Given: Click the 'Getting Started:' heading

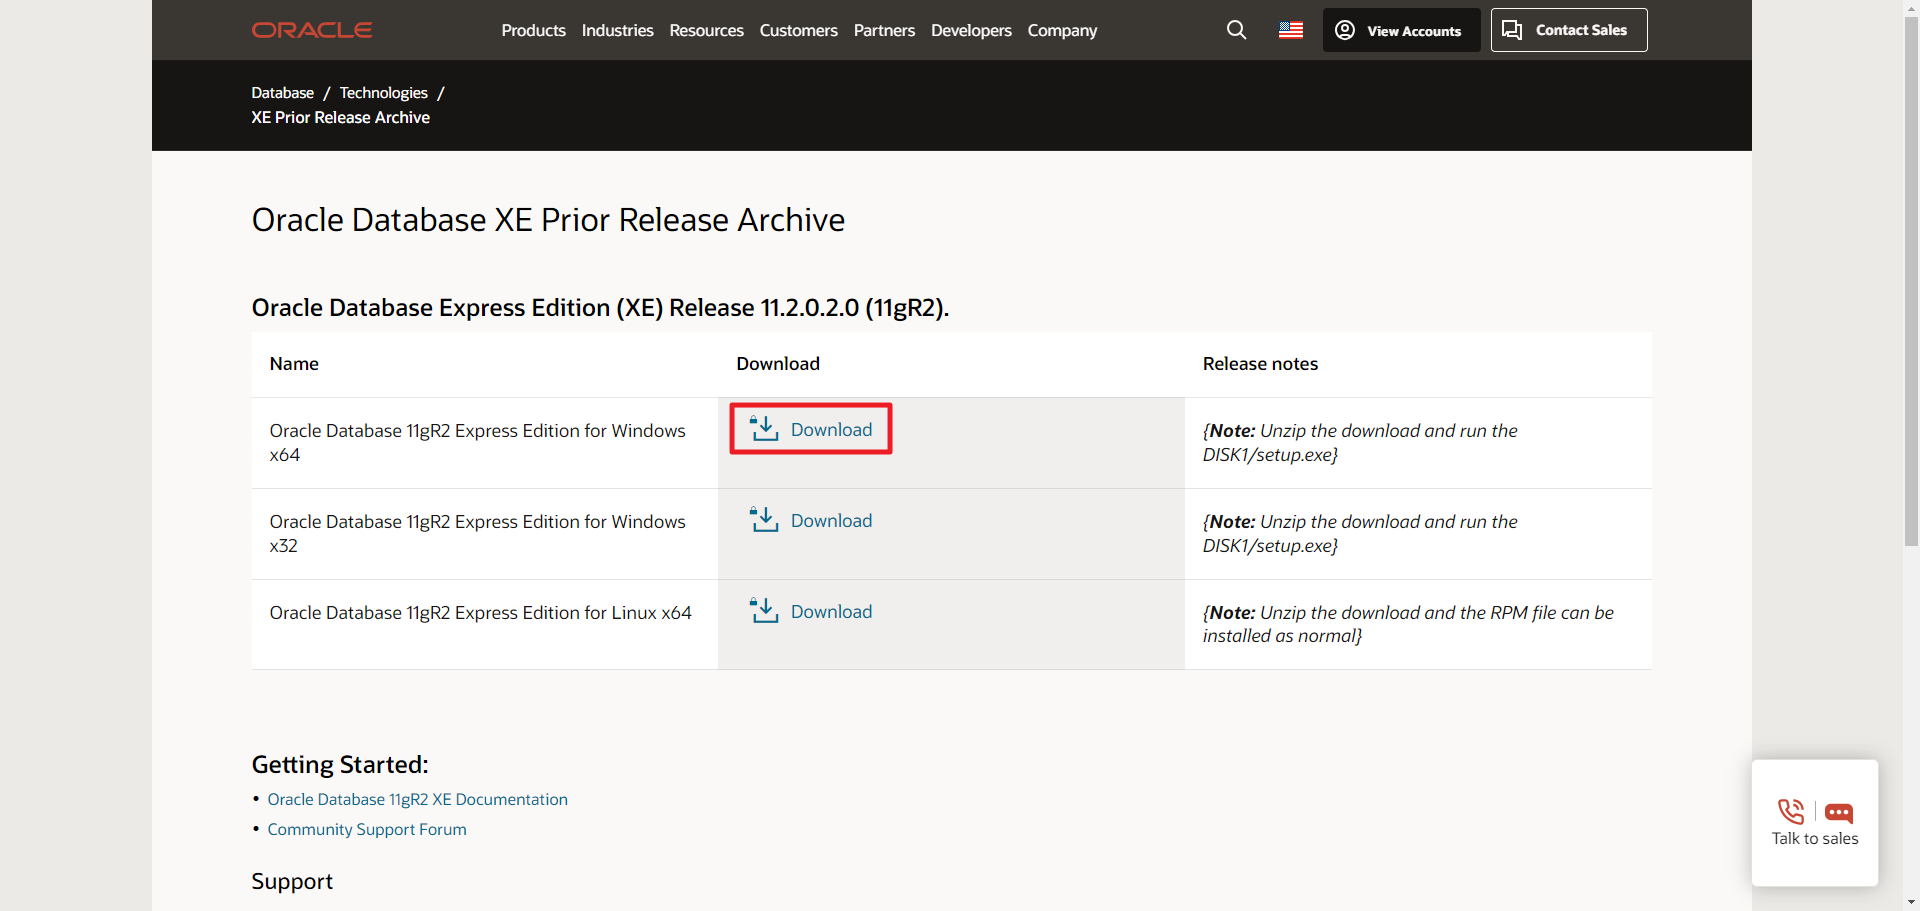Looking at the screenshot, I should [340, 764].
